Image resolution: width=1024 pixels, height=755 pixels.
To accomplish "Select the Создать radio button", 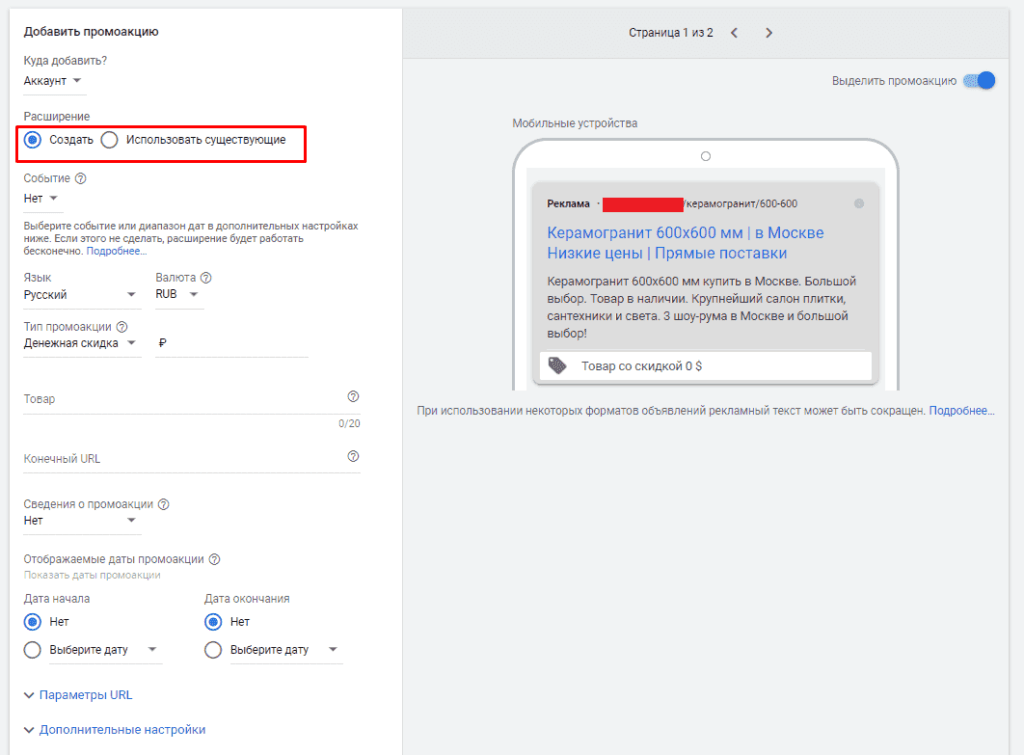I will [32, 140].
